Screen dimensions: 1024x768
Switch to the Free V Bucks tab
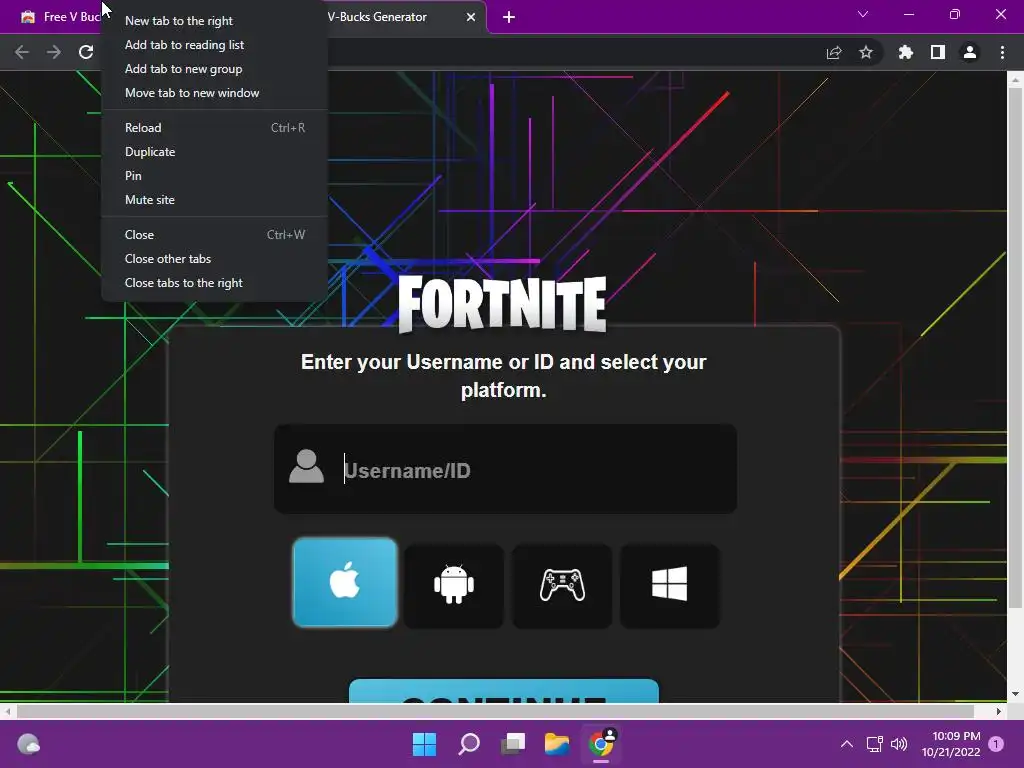pyautogui.click(x=59, y=17)
